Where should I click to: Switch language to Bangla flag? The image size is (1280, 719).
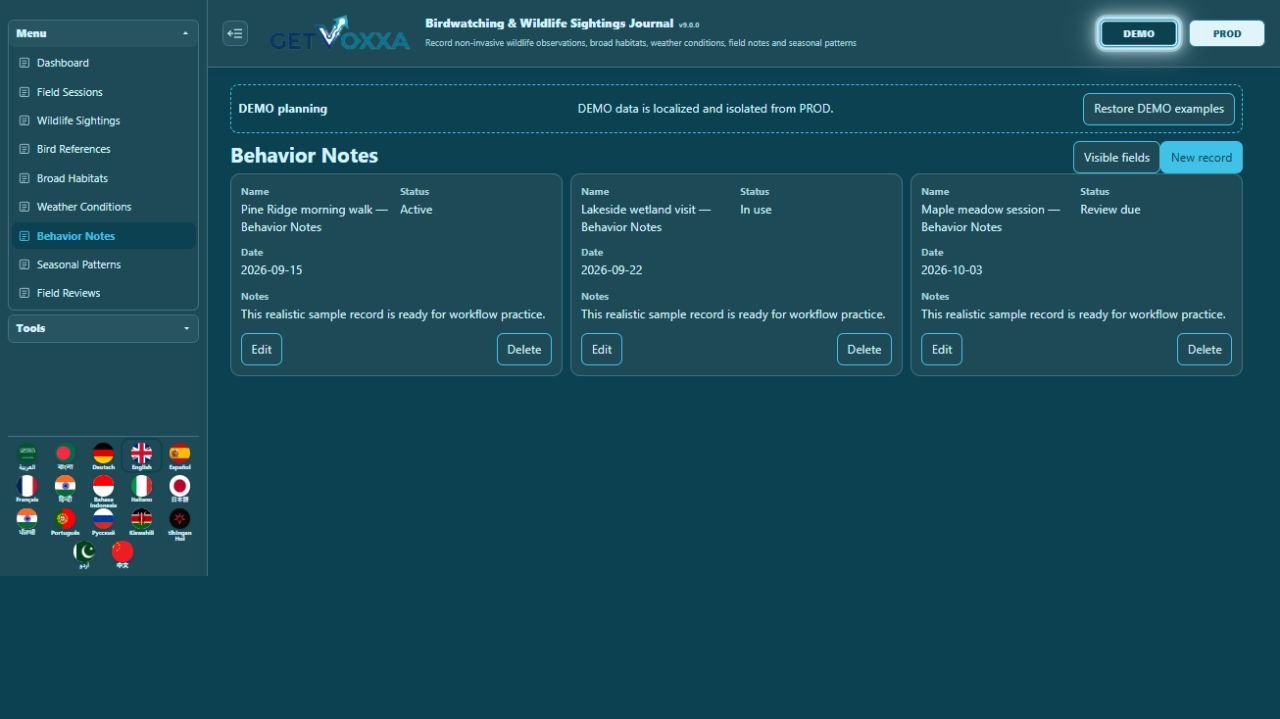(65, 454)
